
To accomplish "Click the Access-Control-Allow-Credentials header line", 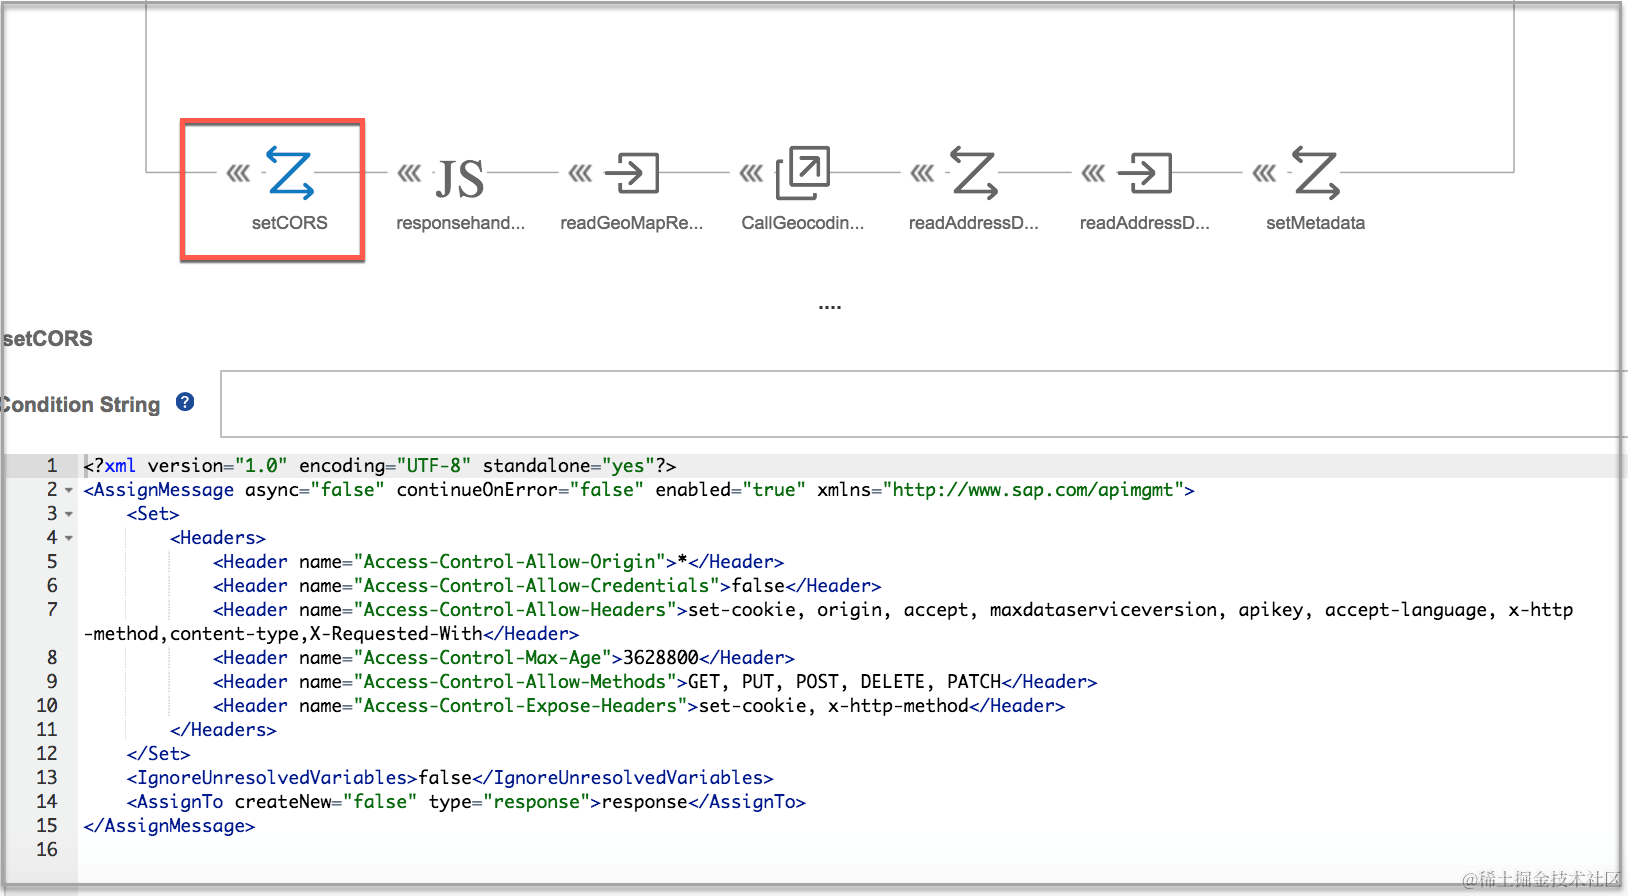I will click(x=547, y=586).
